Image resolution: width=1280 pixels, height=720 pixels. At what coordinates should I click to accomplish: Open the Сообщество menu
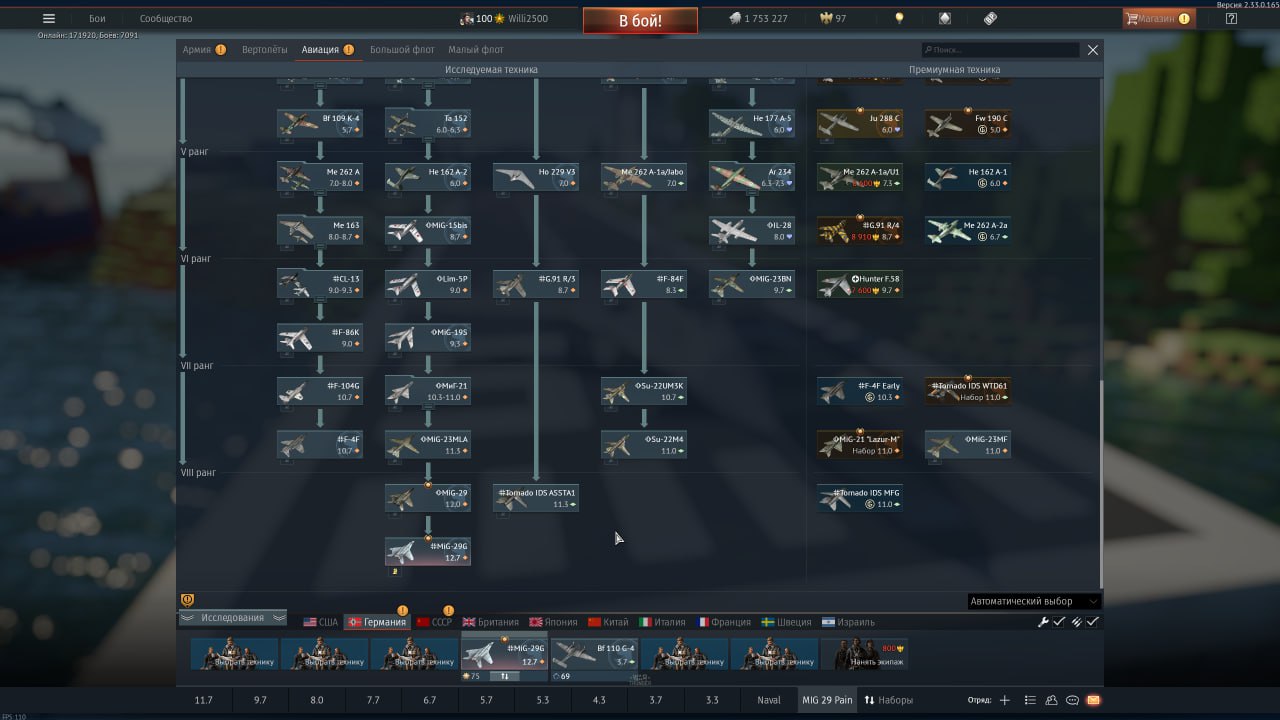click(166, 18)
